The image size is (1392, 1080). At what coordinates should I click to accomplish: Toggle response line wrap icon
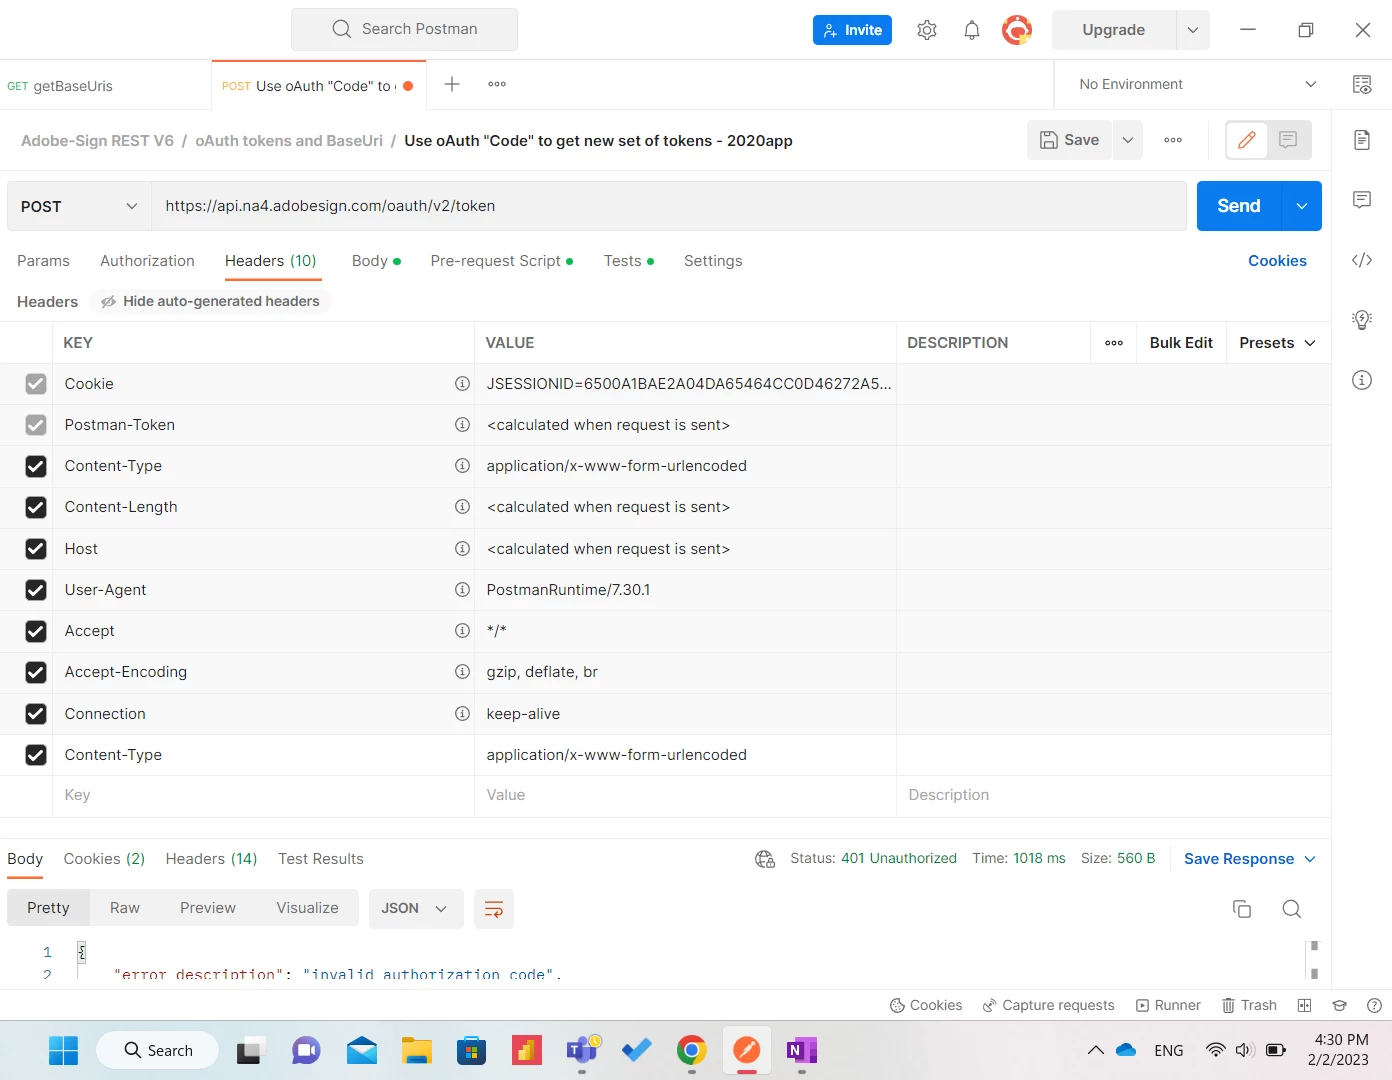[494, 909]
